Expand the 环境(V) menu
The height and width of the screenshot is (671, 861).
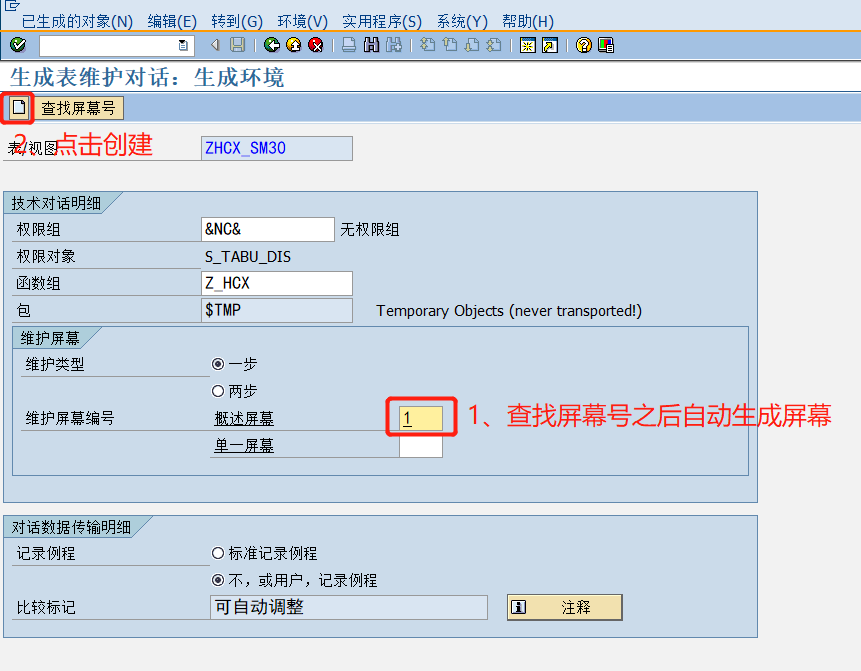(x=303, y=21)
